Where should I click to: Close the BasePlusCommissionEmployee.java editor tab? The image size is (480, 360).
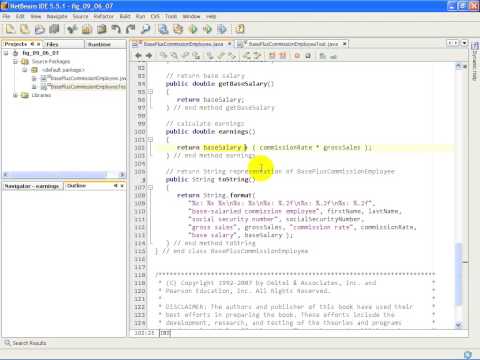(229, 44)
